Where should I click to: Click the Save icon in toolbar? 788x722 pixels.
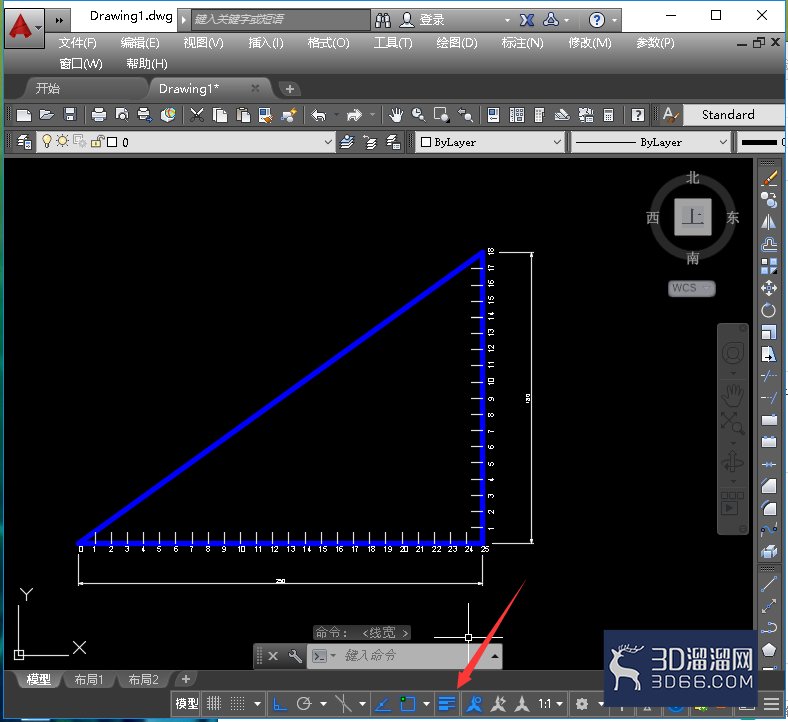click(x=70, y=115)
